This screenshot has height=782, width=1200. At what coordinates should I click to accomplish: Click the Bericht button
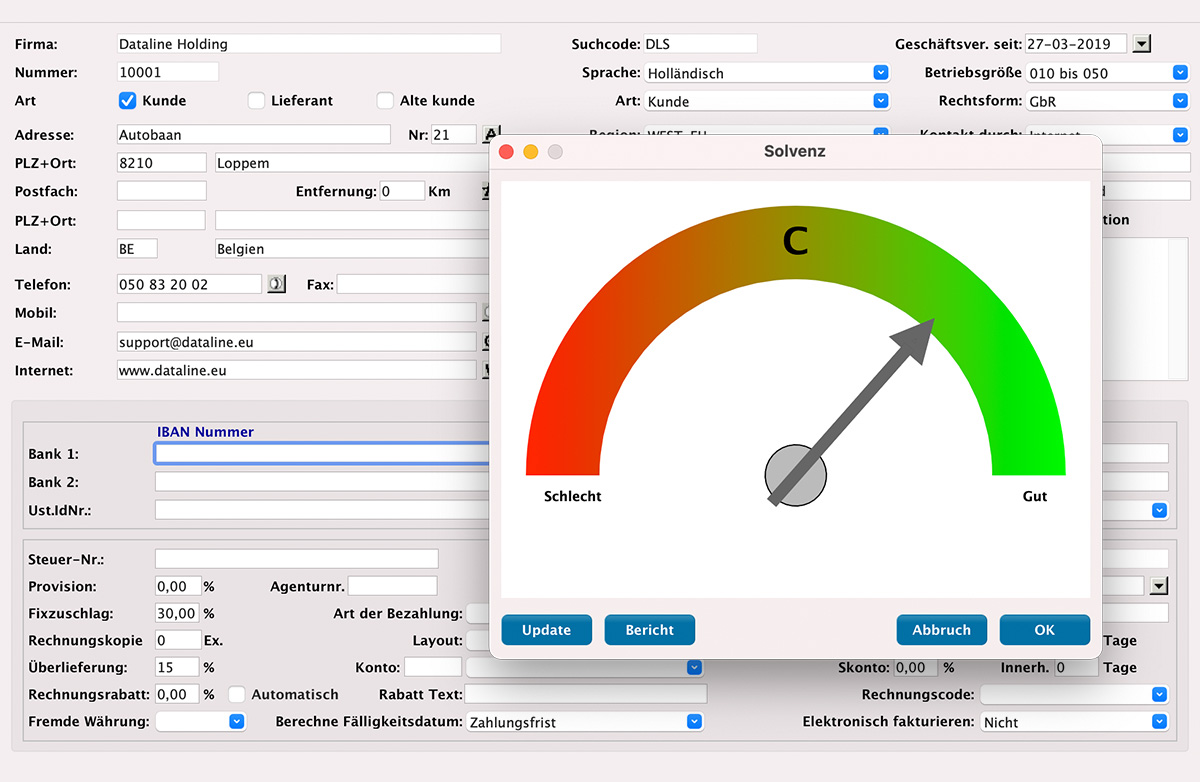pyautogui.click(x=649, y=630)
